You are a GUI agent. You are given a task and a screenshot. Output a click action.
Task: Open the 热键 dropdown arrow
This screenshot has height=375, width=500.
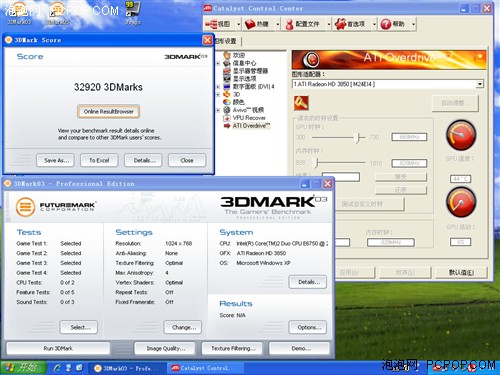(278, 24)
